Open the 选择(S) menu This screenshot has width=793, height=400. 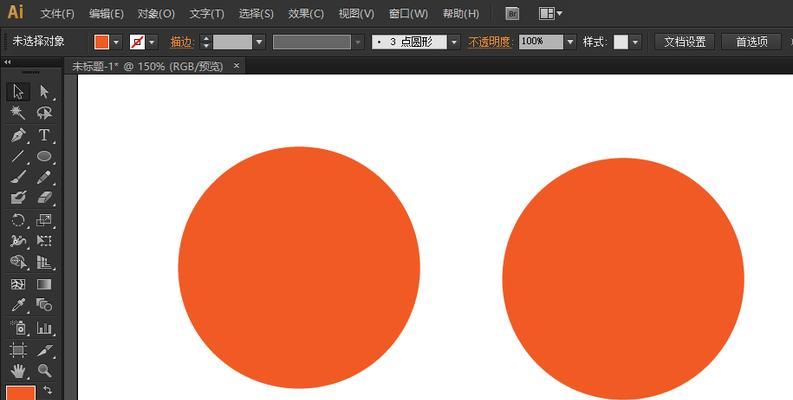[256, 14]
